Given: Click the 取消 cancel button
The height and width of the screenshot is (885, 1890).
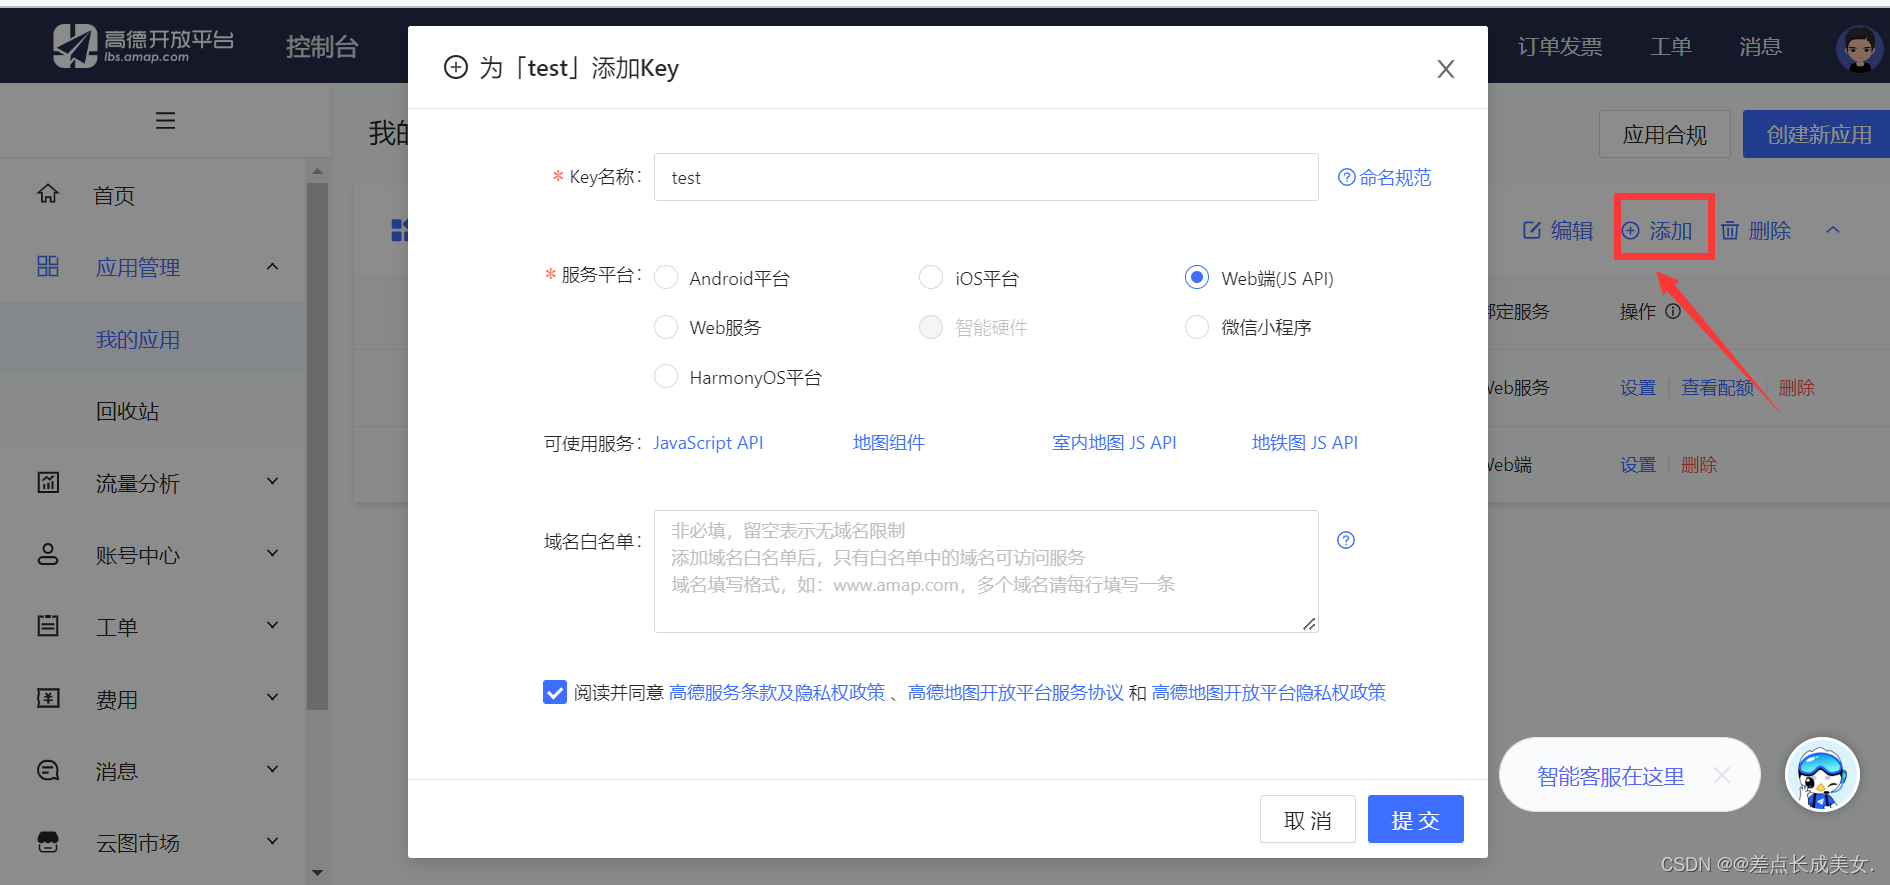Looking at the screenshot, I should [x=1308, y=819].
